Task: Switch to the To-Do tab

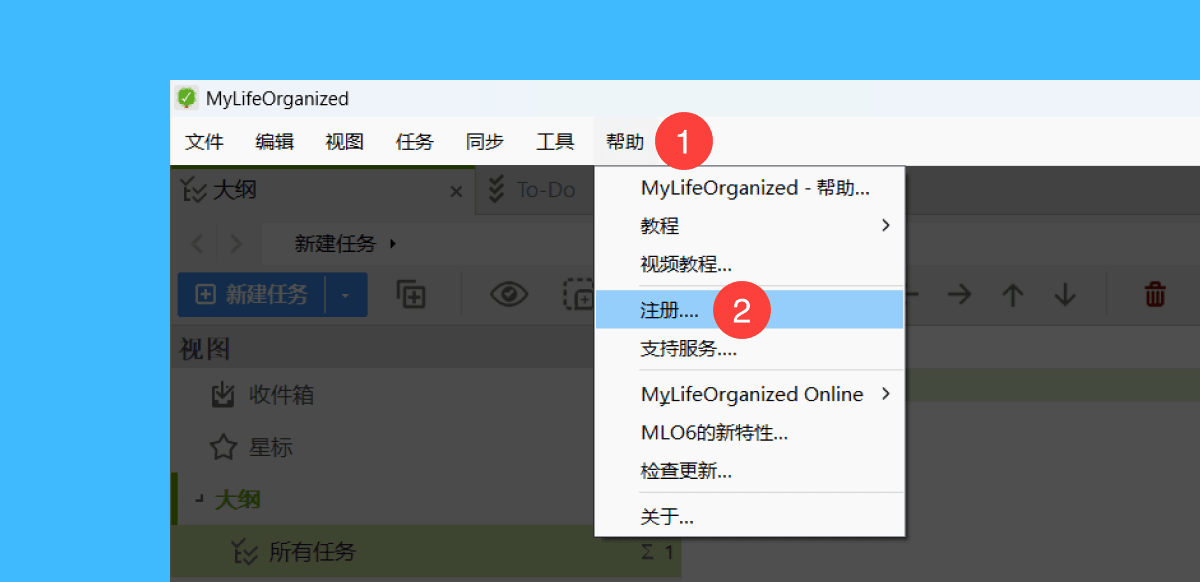Action: tap(532, 189)
